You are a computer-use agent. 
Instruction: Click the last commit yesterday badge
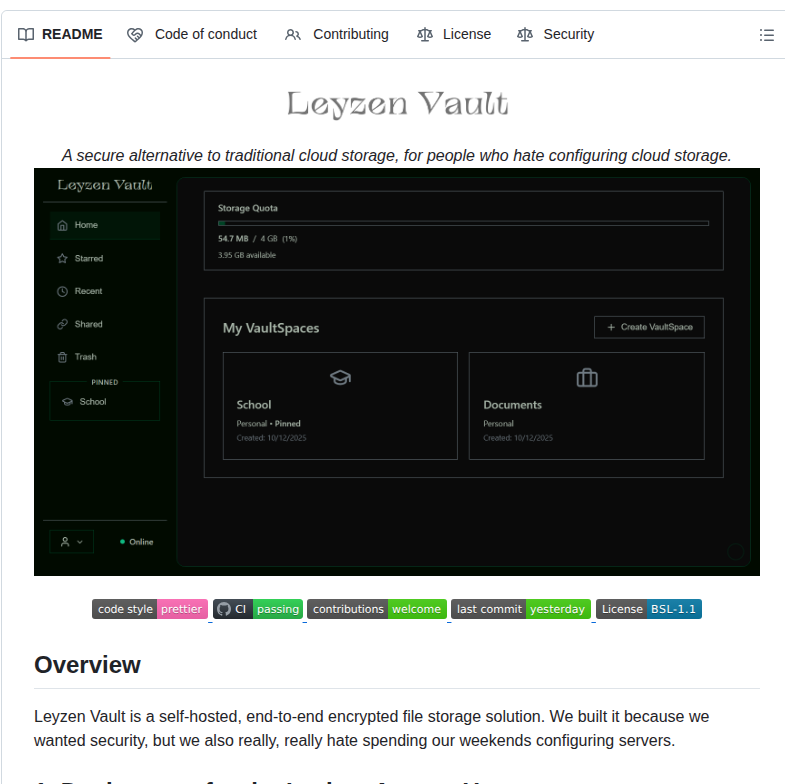pyautogui.click(x=521, y=609)
